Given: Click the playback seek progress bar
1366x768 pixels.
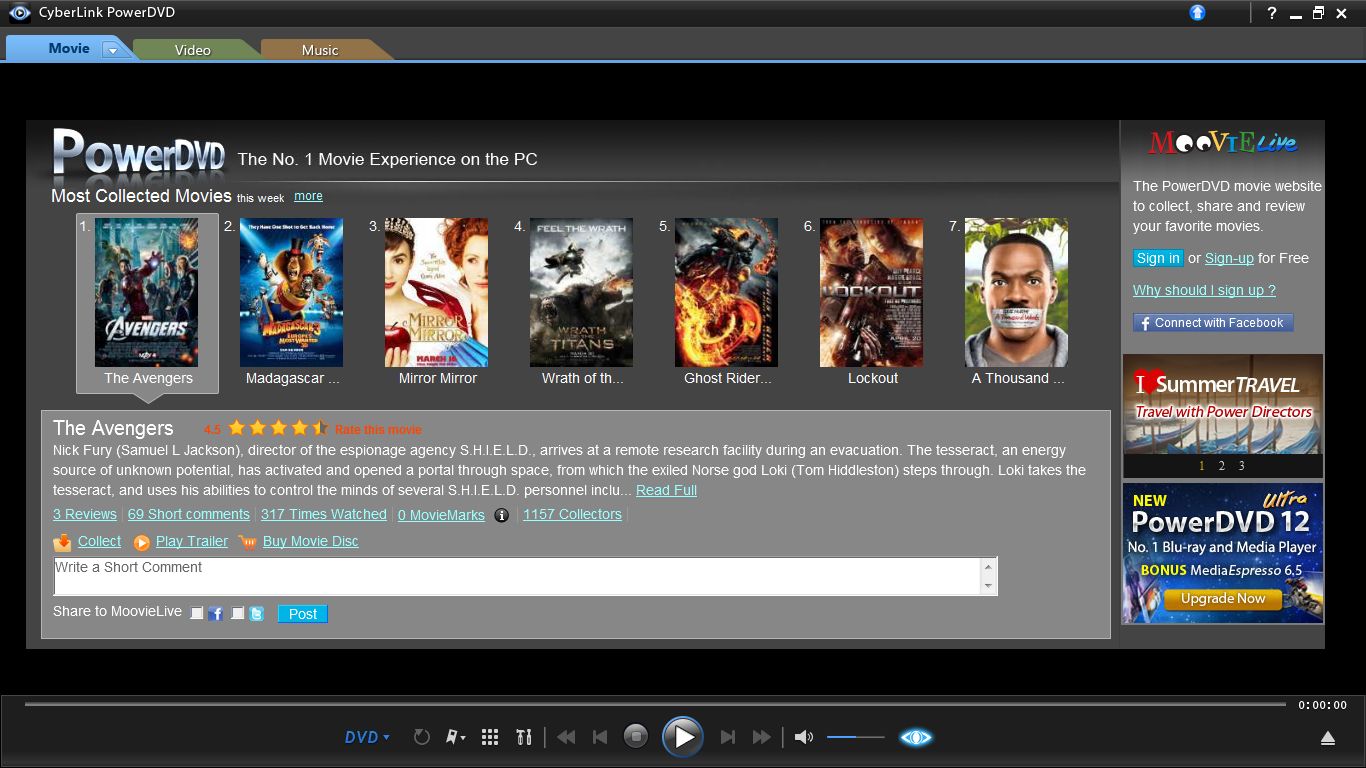Looking at the screenshot, I should [x=655, y=704].
